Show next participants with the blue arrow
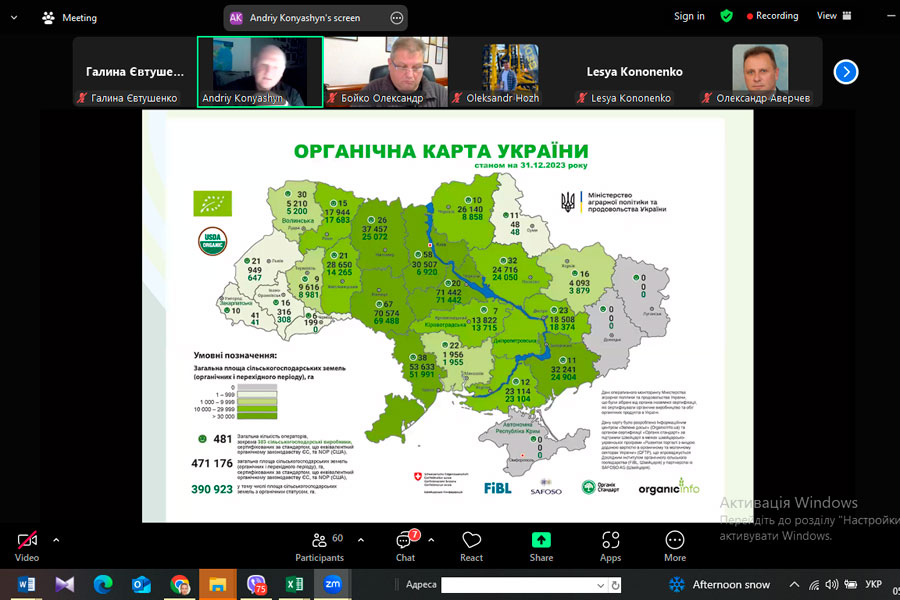This screenshot has width=900, height=600. 845,72
